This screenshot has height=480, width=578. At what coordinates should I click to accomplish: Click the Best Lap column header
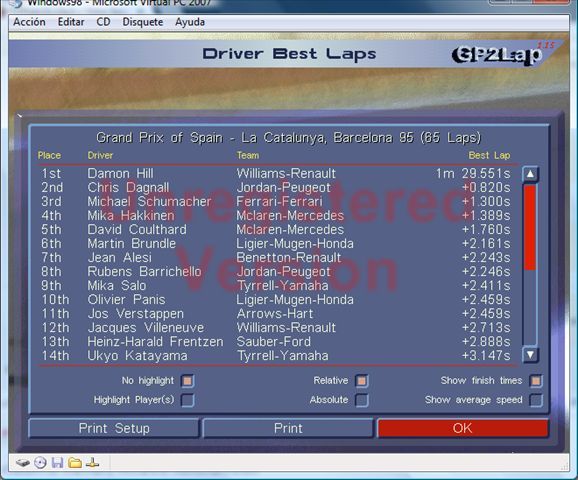[489, 156]
